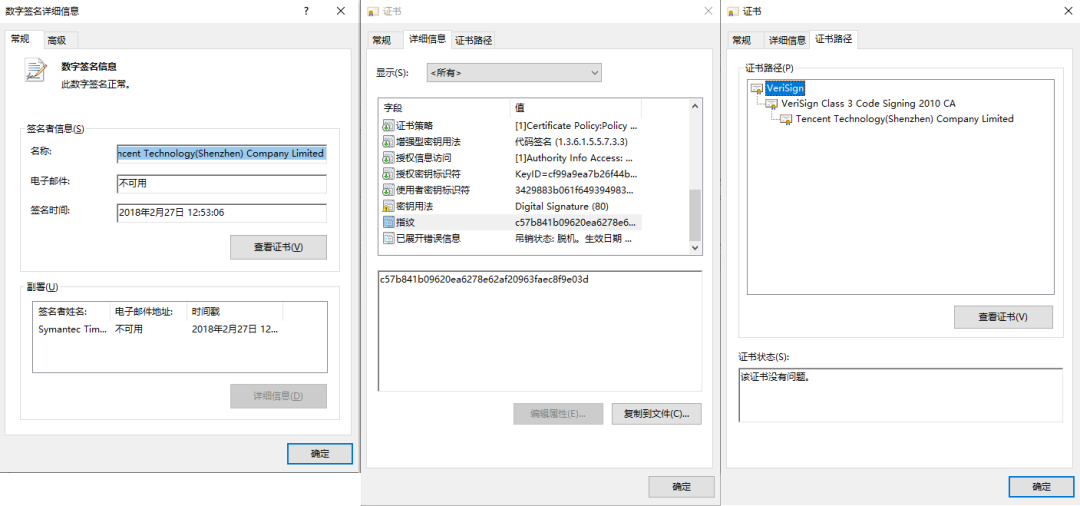
Task: Select 常规 tab in middle certificate window
Action: point(382,40)
